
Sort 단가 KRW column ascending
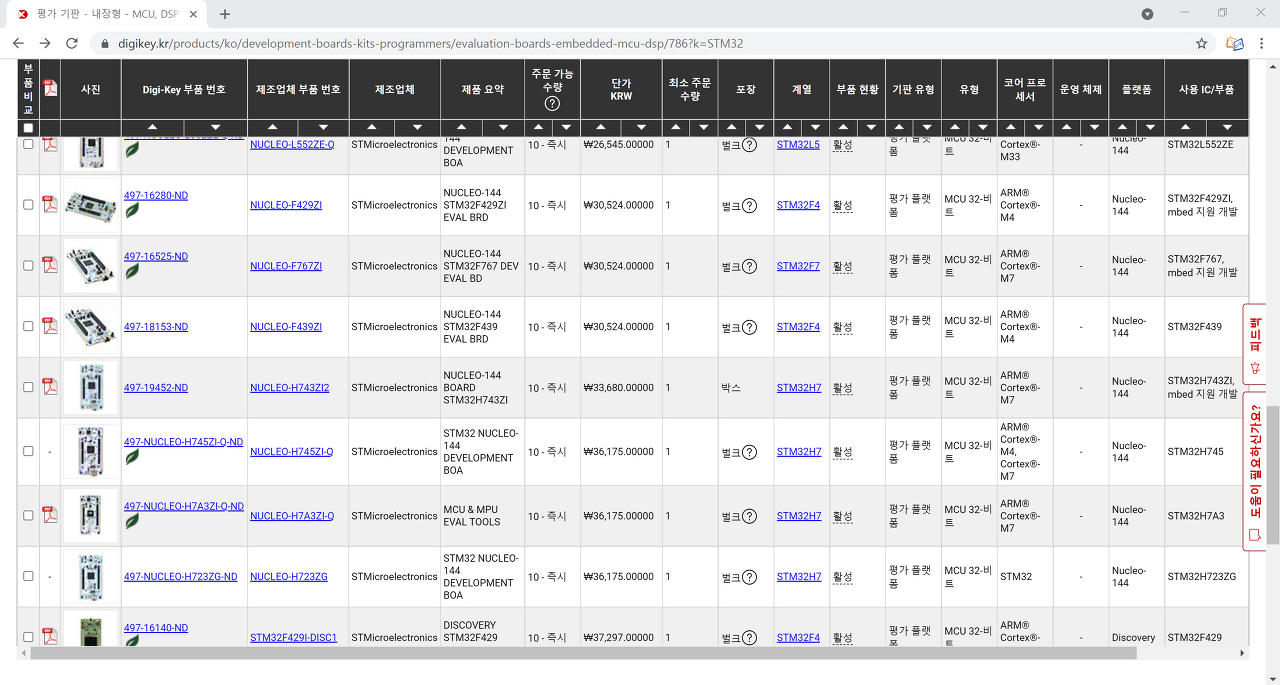pyautogui.click(x=600, y=128)
